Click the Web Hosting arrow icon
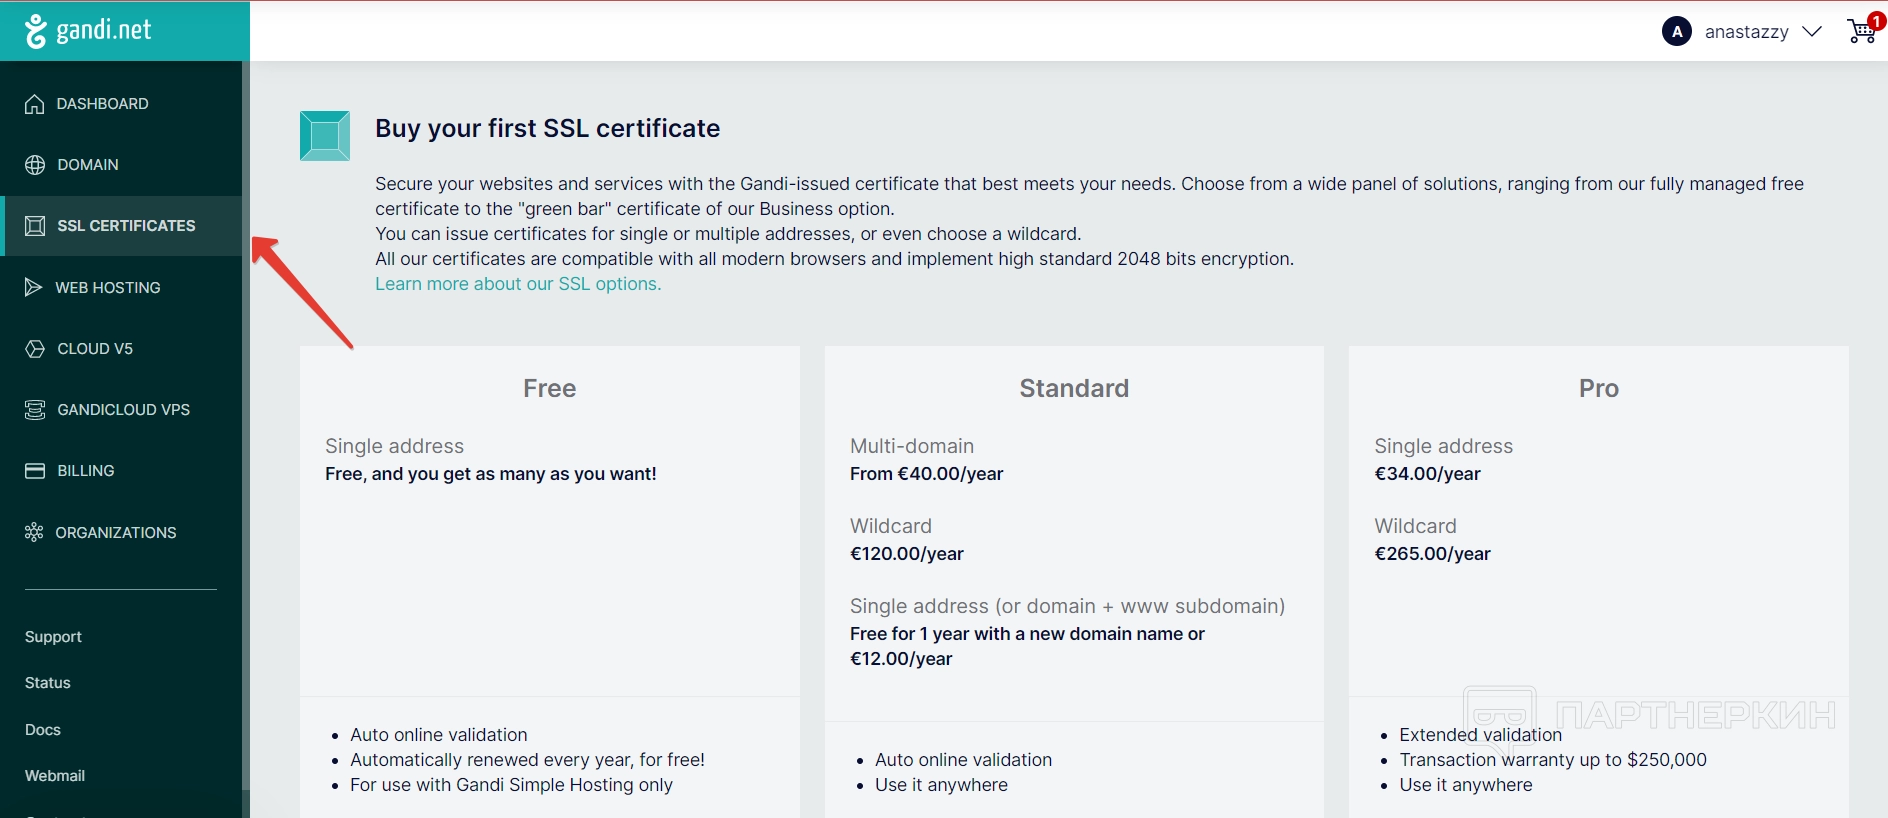 tap(33, 287)
